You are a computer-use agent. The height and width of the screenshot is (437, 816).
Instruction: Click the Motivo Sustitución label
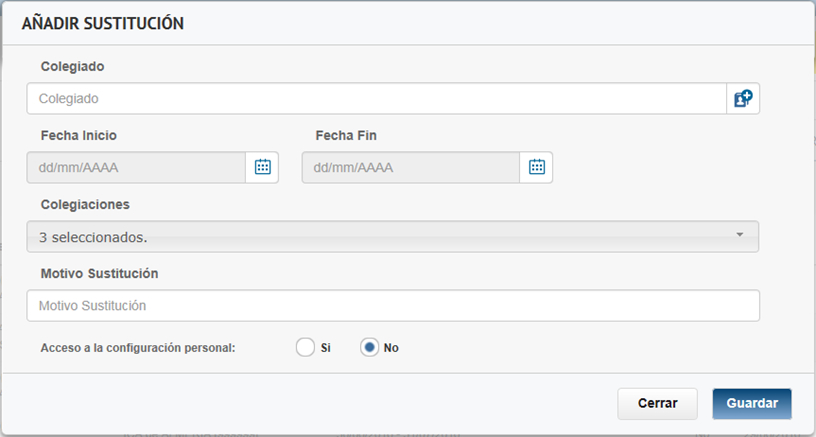[100, 273]
